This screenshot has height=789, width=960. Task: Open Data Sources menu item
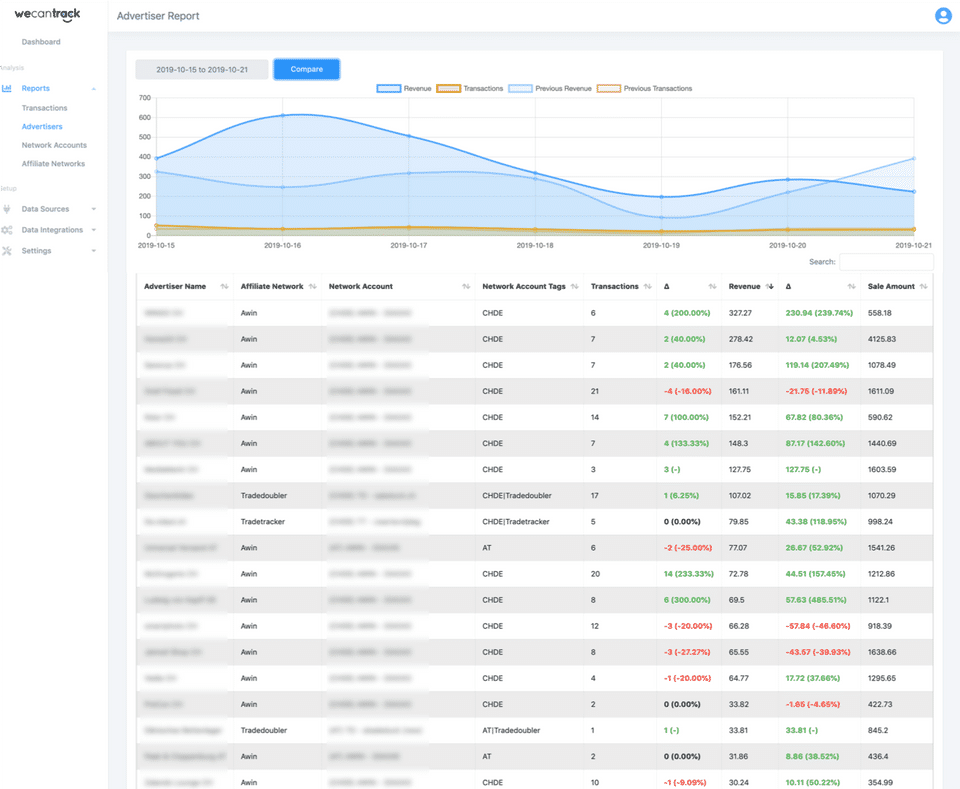(x=45, y=209)
